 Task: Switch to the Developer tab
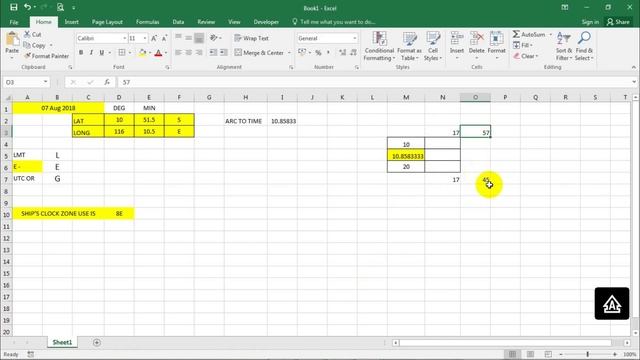tap(266, 22)
